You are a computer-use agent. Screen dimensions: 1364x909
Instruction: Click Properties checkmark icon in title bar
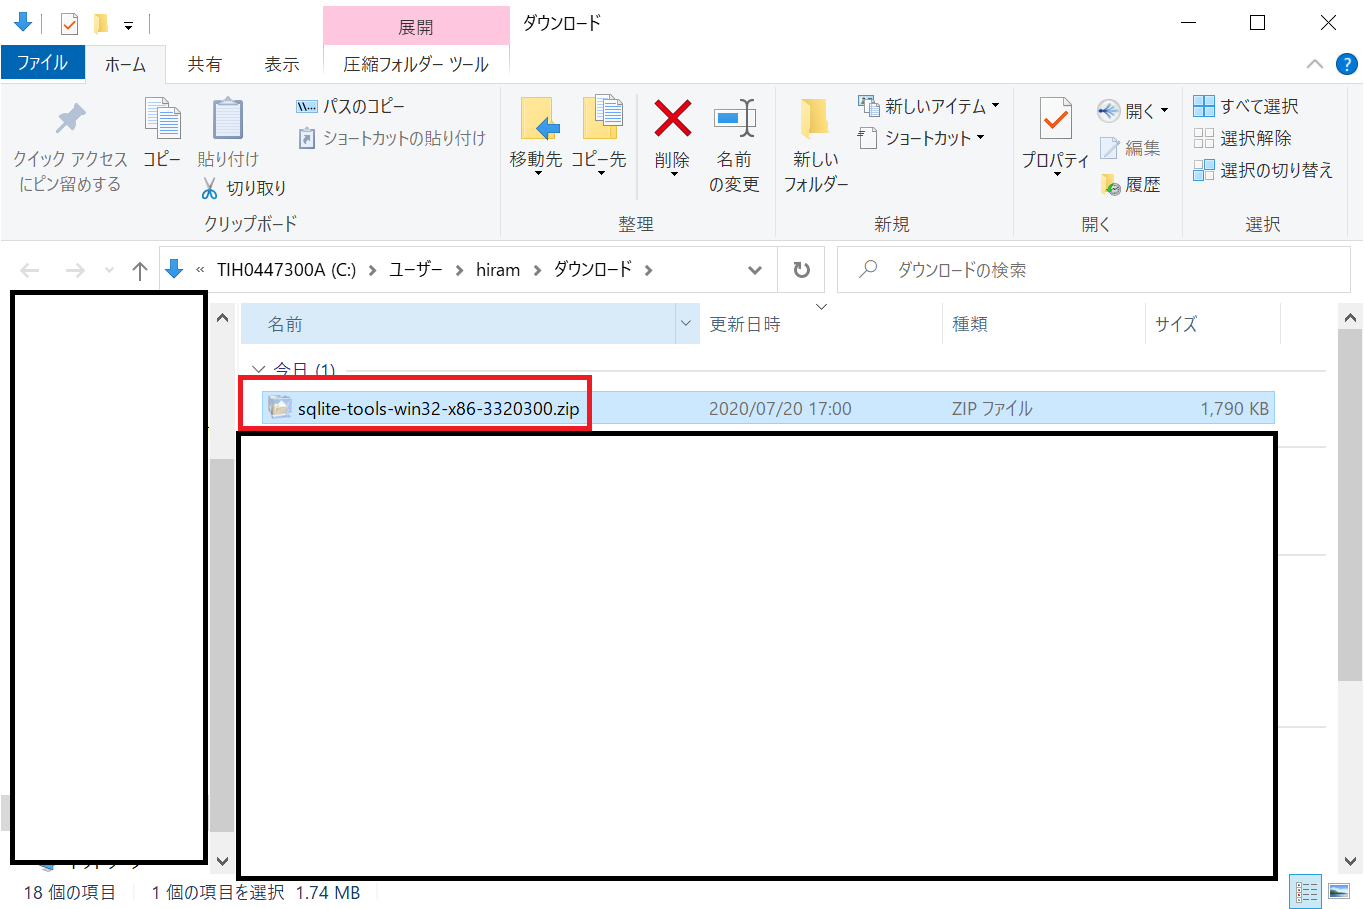(69, 23)
